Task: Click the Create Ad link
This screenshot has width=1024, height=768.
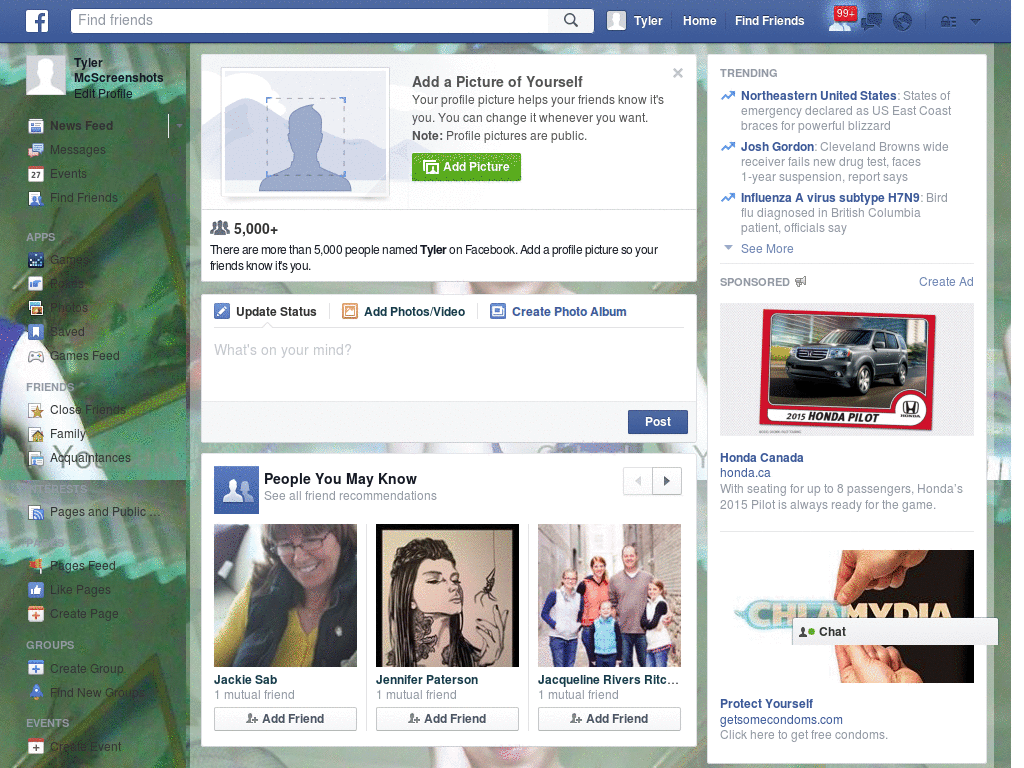Action: point(946,282)
